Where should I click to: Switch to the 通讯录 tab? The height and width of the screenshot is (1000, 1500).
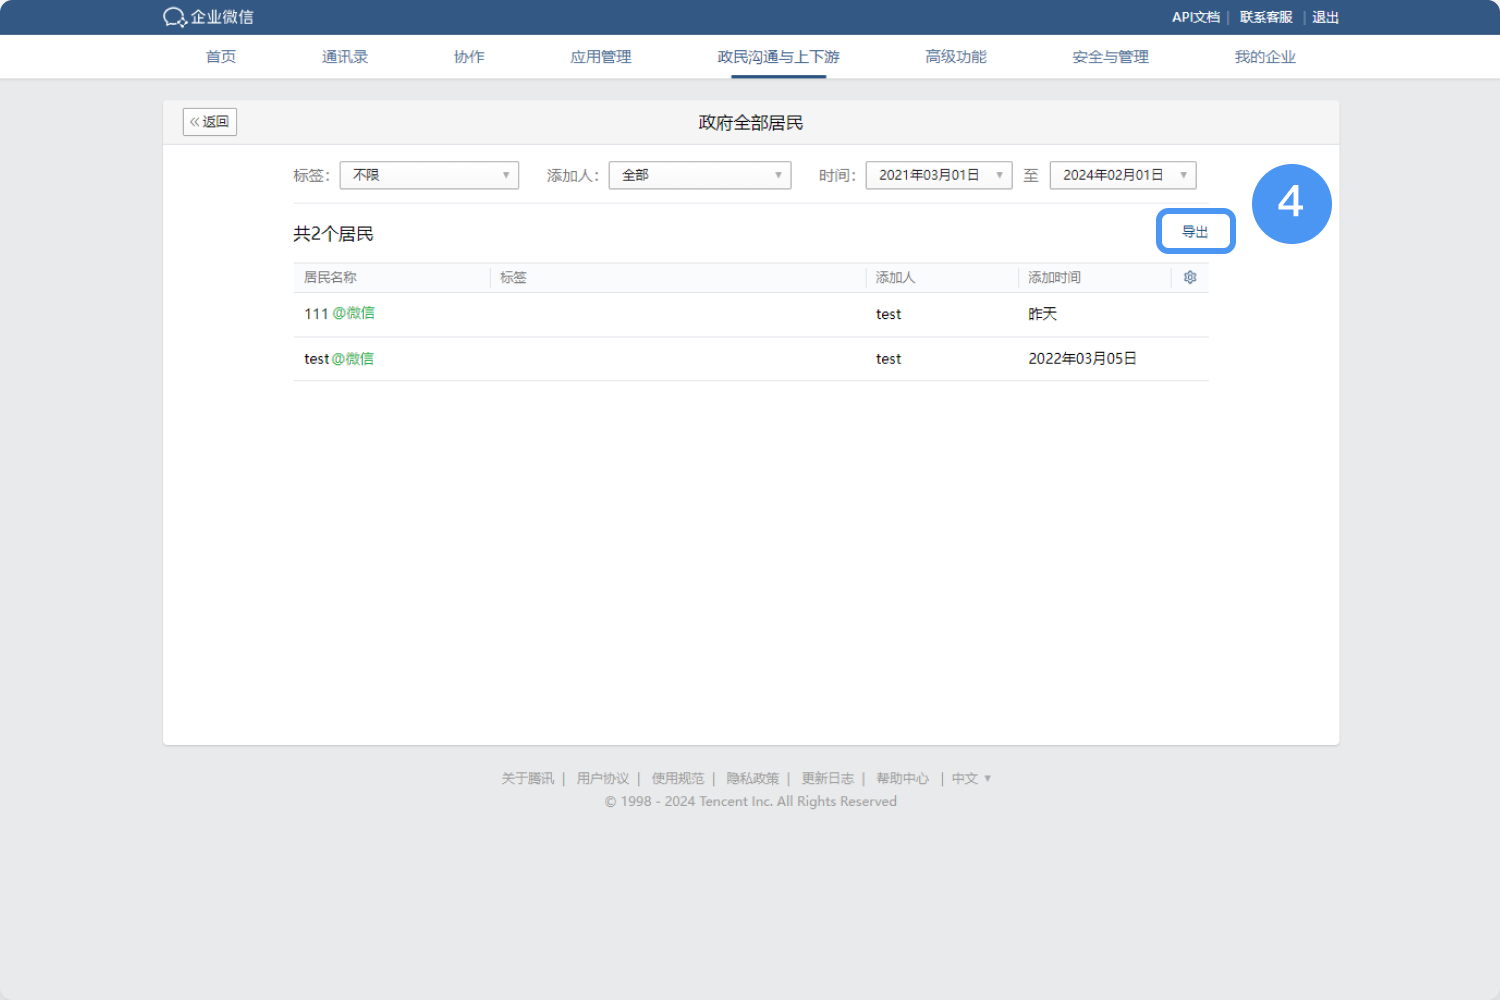point(344,57)
